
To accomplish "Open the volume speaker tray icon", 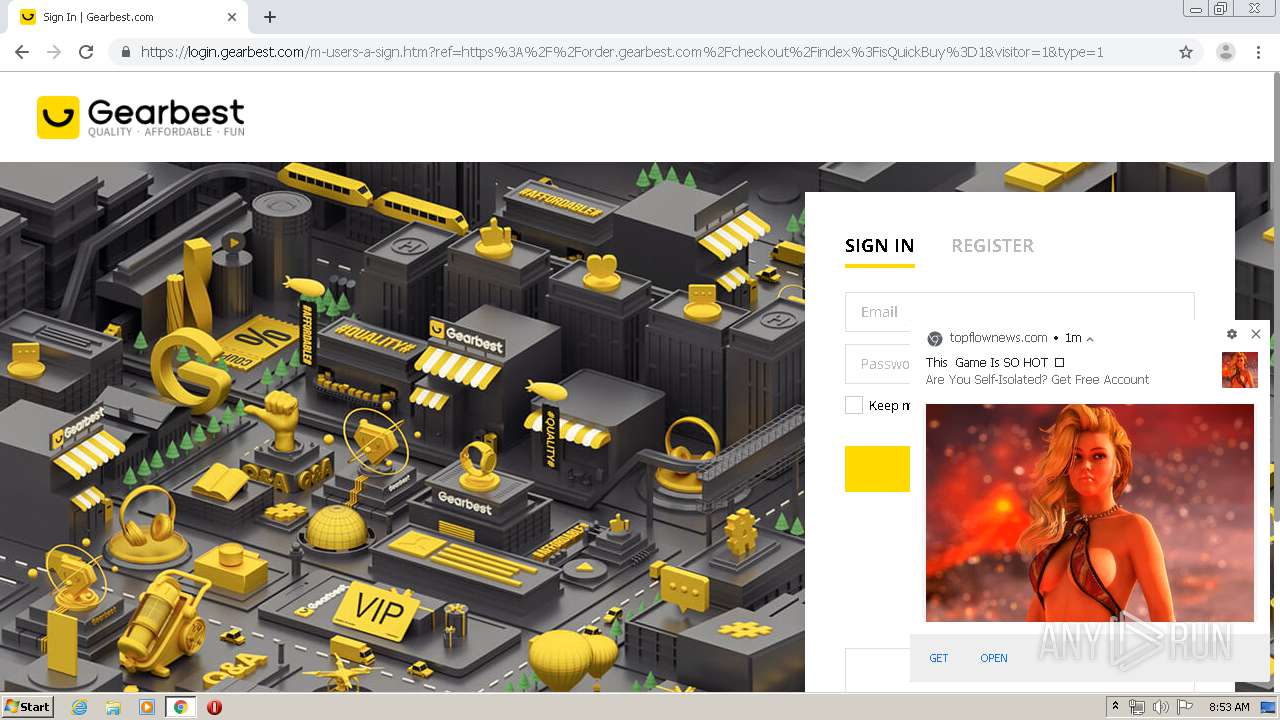I will 1161,707.
